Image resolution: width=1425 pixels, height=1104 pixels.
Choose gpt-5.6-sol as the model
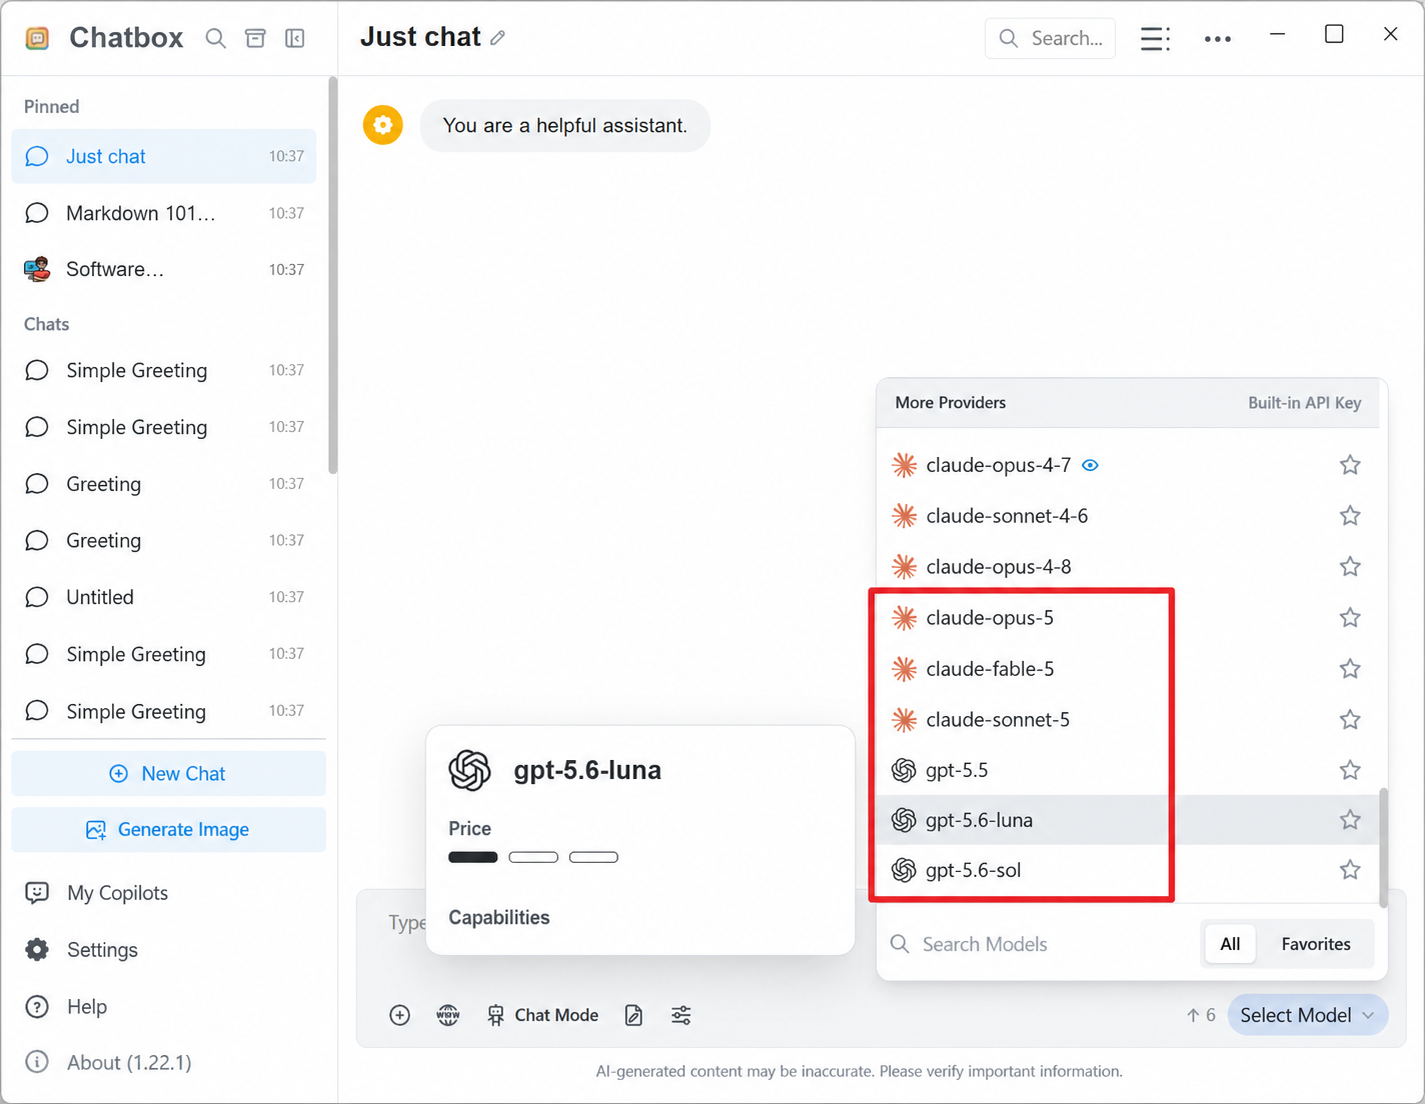[1127, 870]
